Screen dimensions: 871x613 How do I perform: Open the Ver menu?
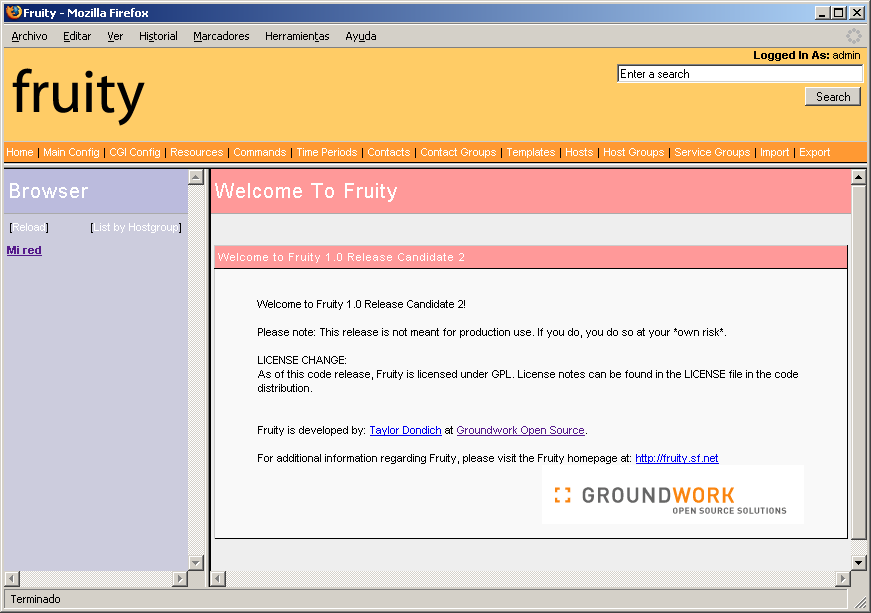[x=115, y=36]
